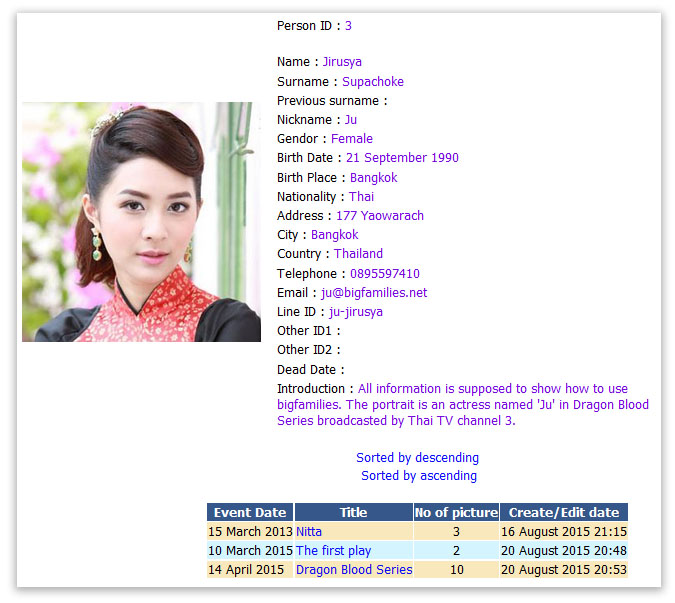Viewport: 675px width, 603px height.
Task: Open 'The first play' event
Action: click(x=333, y=550)
